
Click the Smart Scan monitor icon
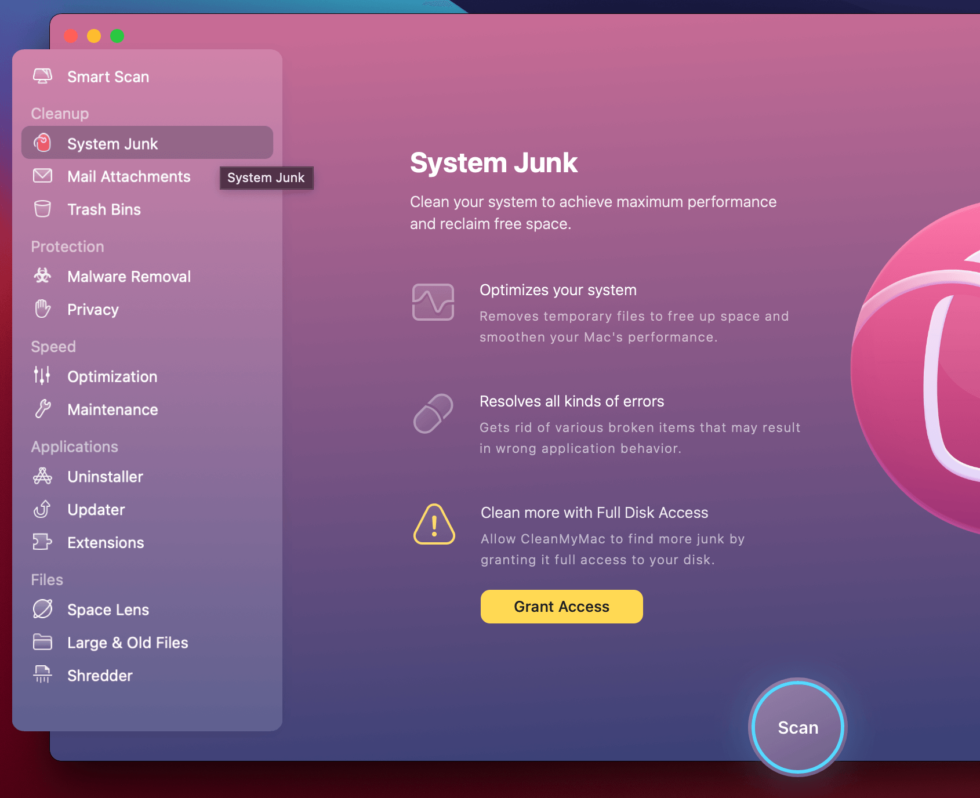point(42,77)
